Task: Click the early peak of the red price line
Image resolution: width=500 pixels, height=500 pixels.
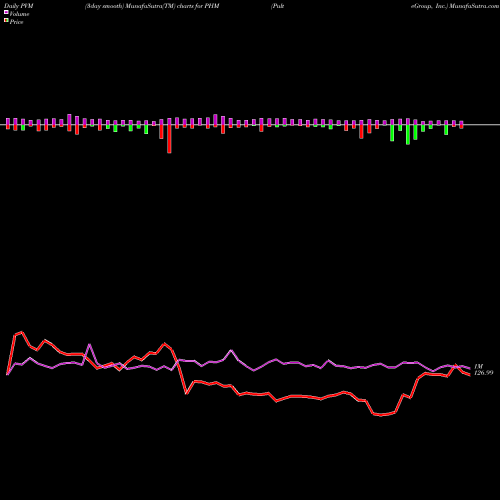Action: [22, 332]
